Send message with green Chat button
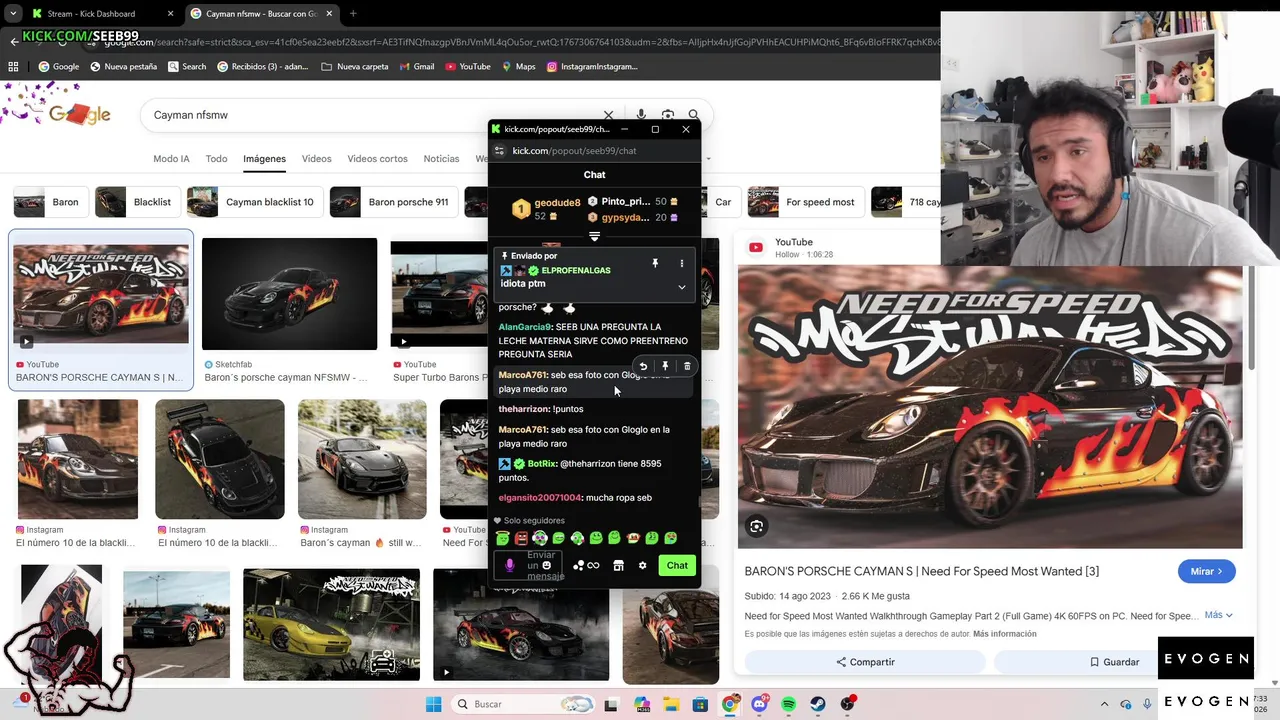This screenshot has height=720, width=1280. point(677,565)
